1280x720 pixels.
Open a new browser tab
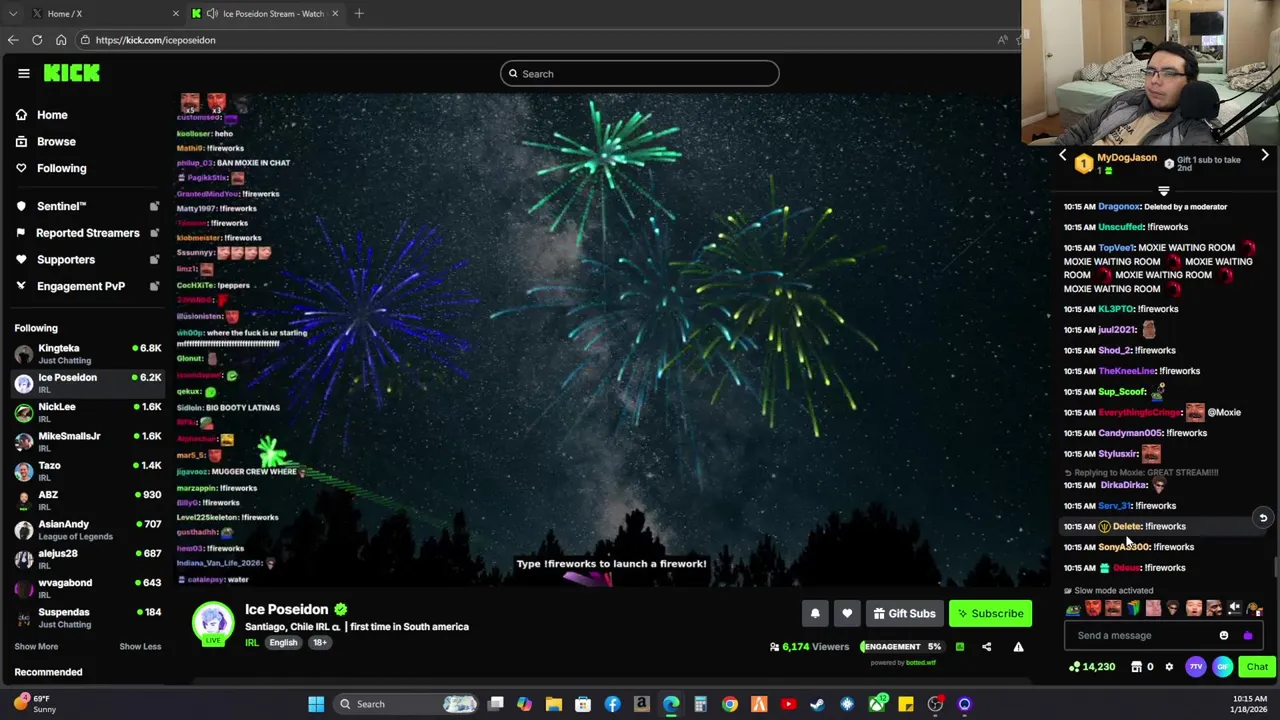tap(359, 14)
